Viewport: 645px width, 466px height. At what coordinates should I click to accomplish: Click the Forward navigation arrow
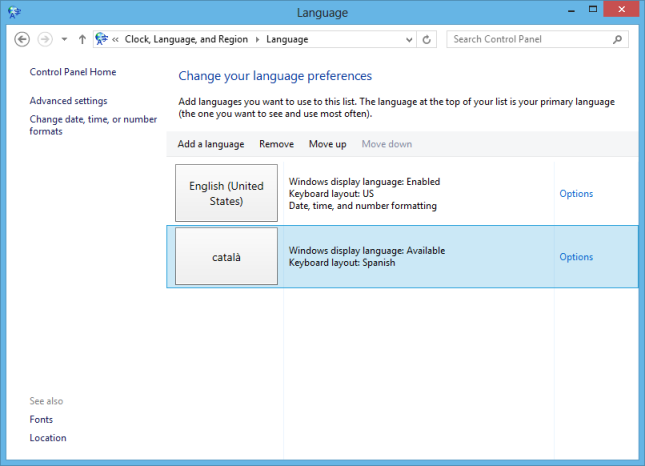click(x=45, y=39)
